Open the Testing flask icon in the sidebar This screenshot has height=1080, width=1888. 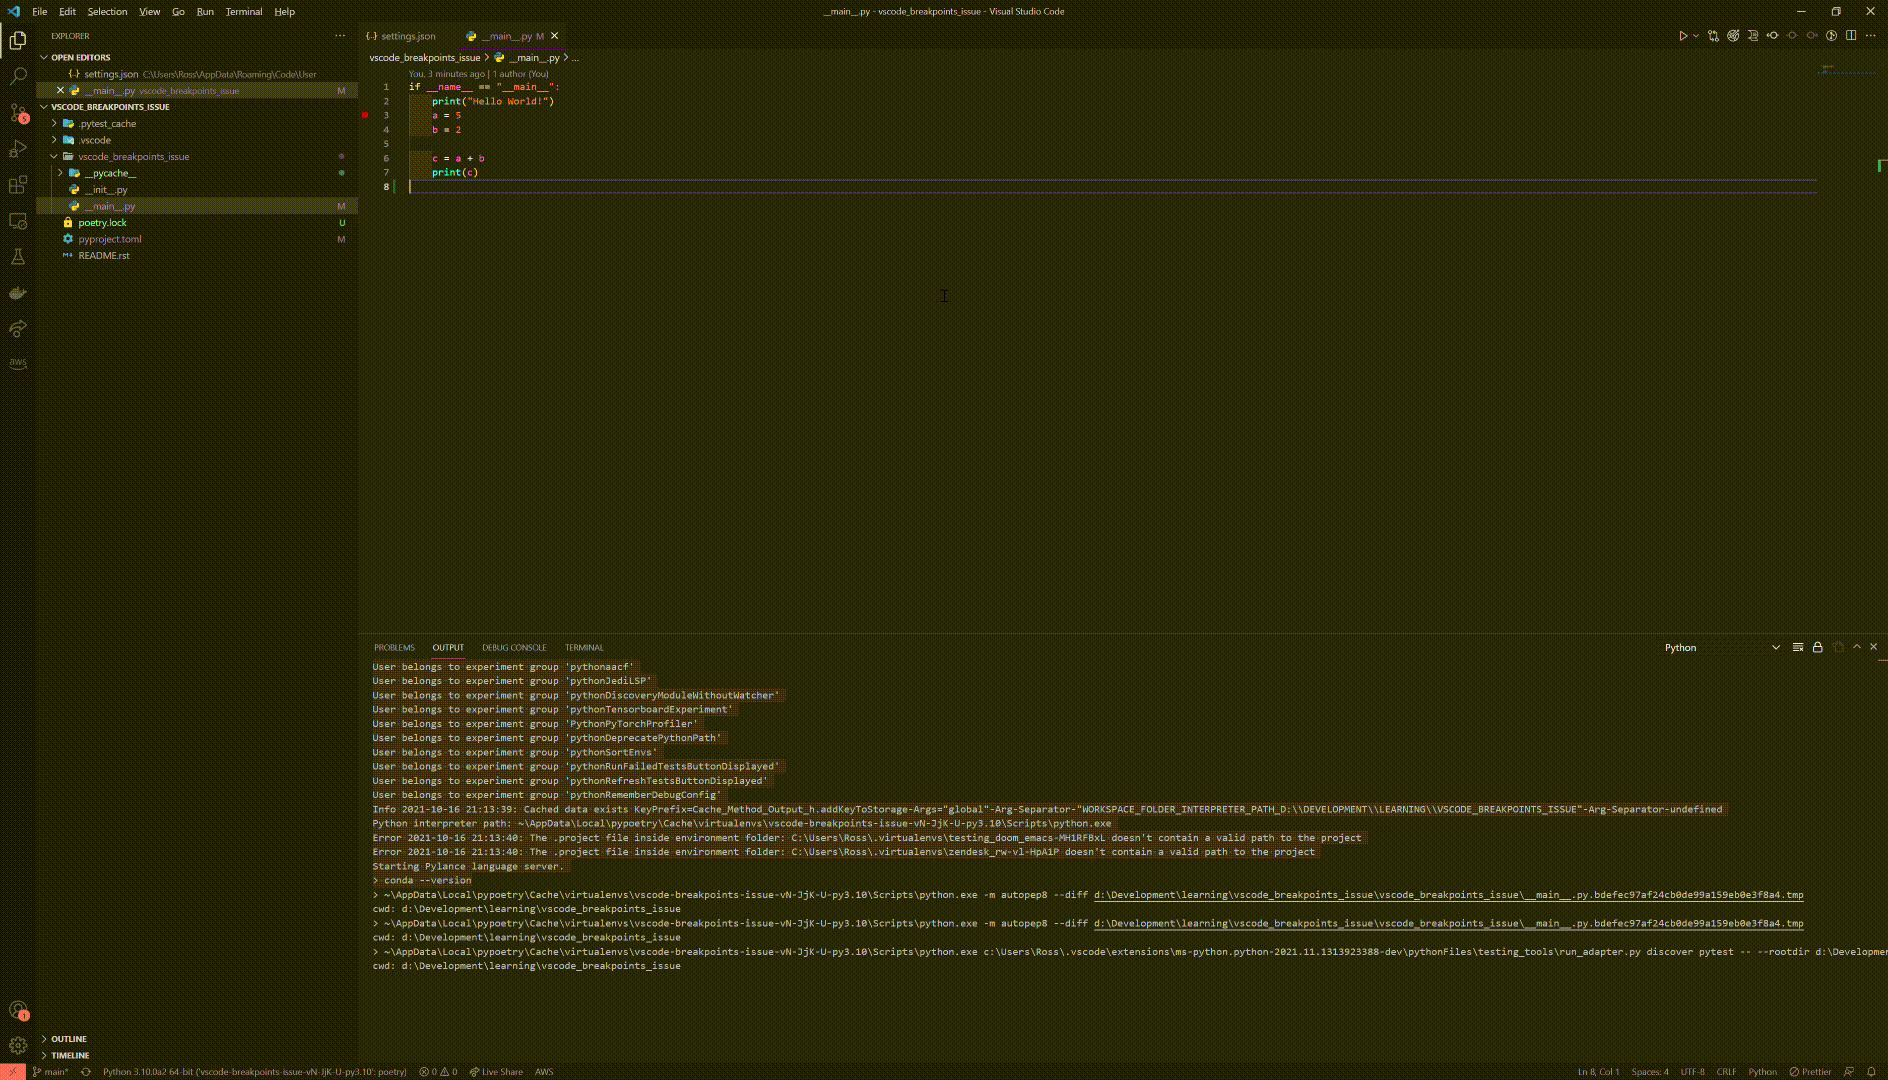(18, 257)
